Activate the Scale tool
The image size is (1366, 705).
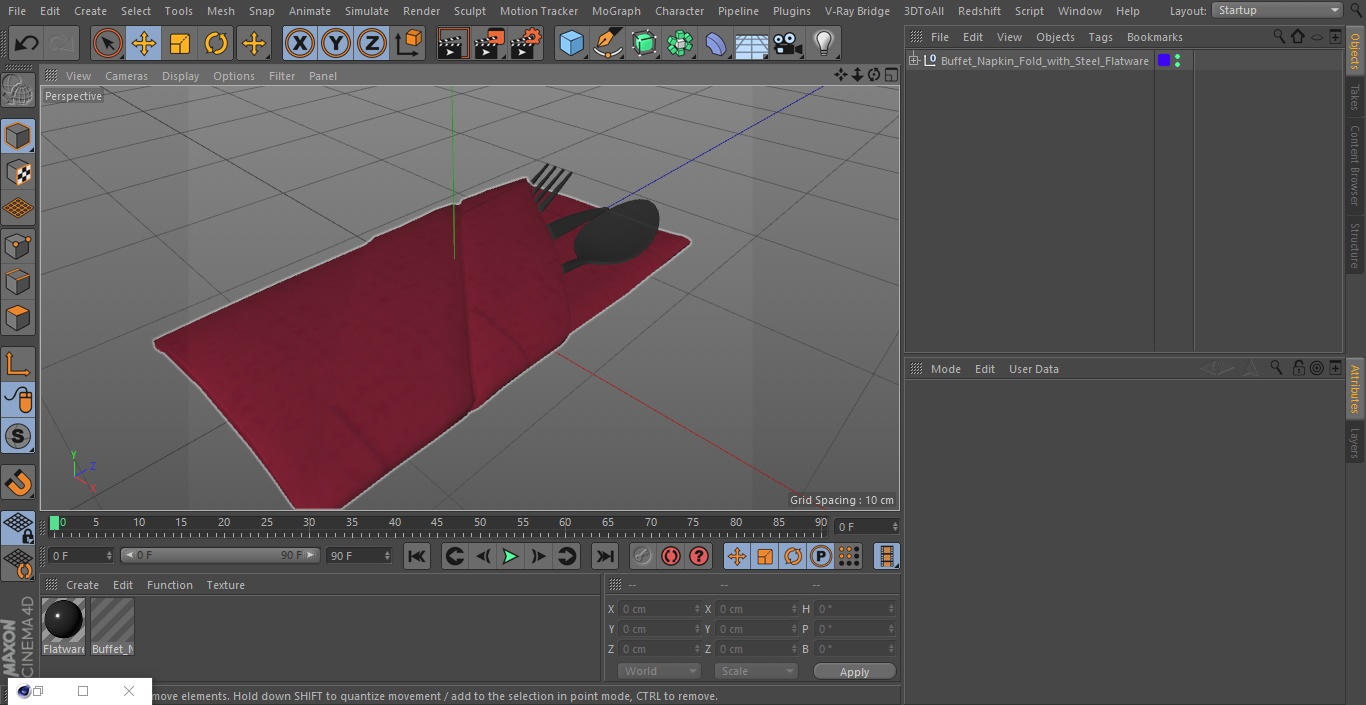(x=180, y=43)
